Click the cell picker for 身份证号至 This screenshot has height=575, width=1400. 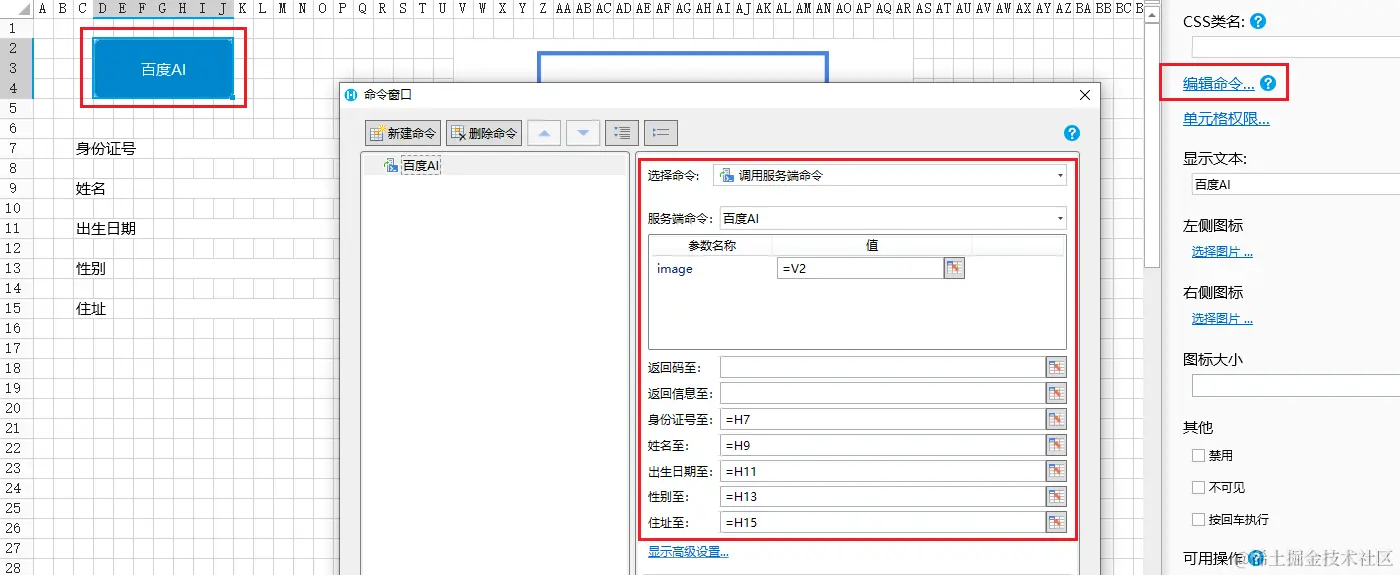1056,419
